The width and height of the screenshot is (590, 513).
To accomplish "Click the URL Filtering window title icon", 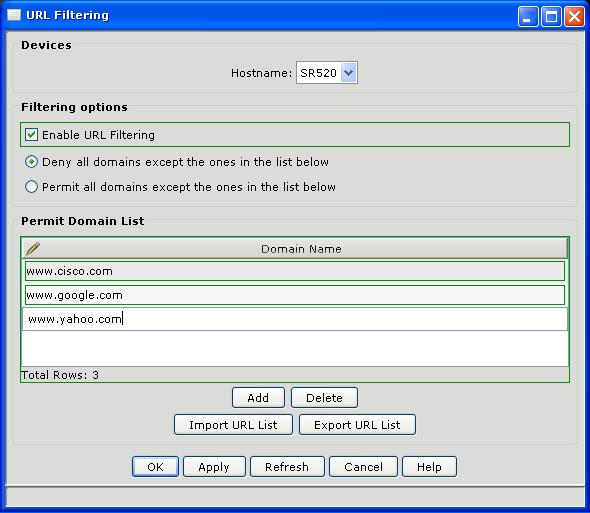I will [x=14, y=15].
